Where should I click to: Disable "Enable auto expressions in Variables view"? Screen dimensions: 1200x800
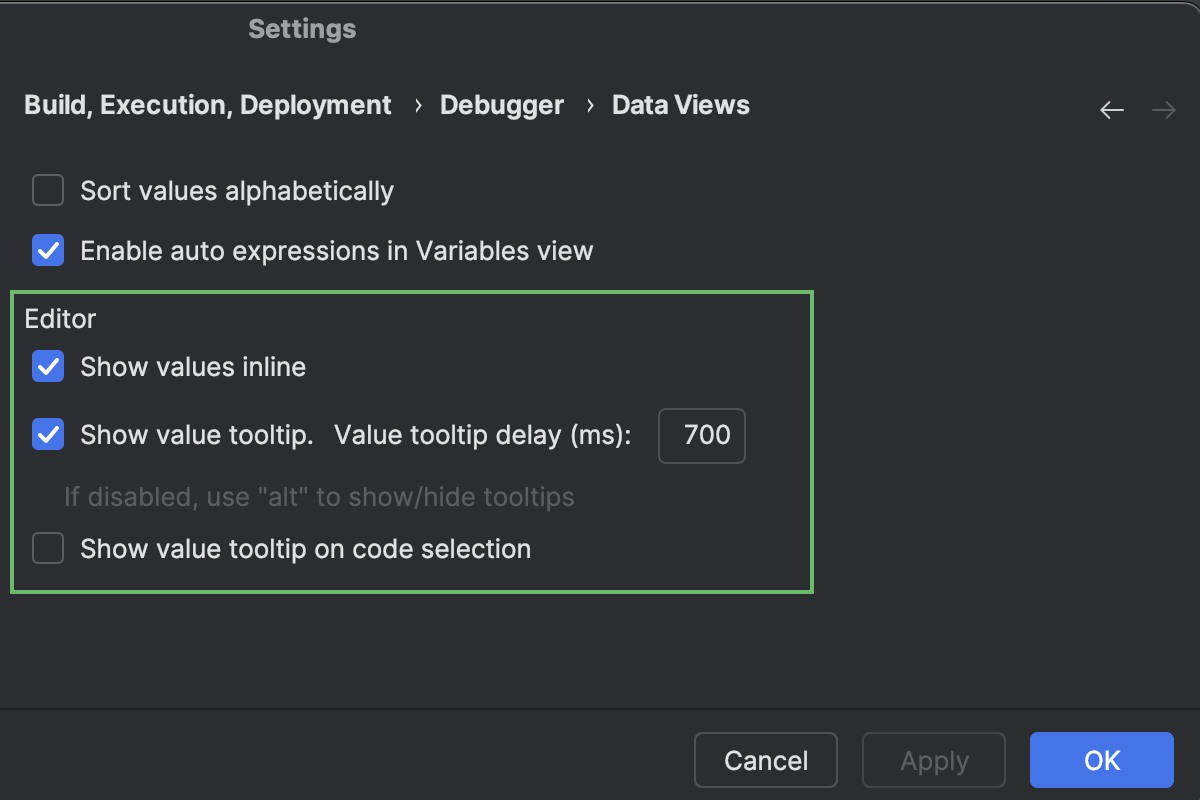pos(47,250)
